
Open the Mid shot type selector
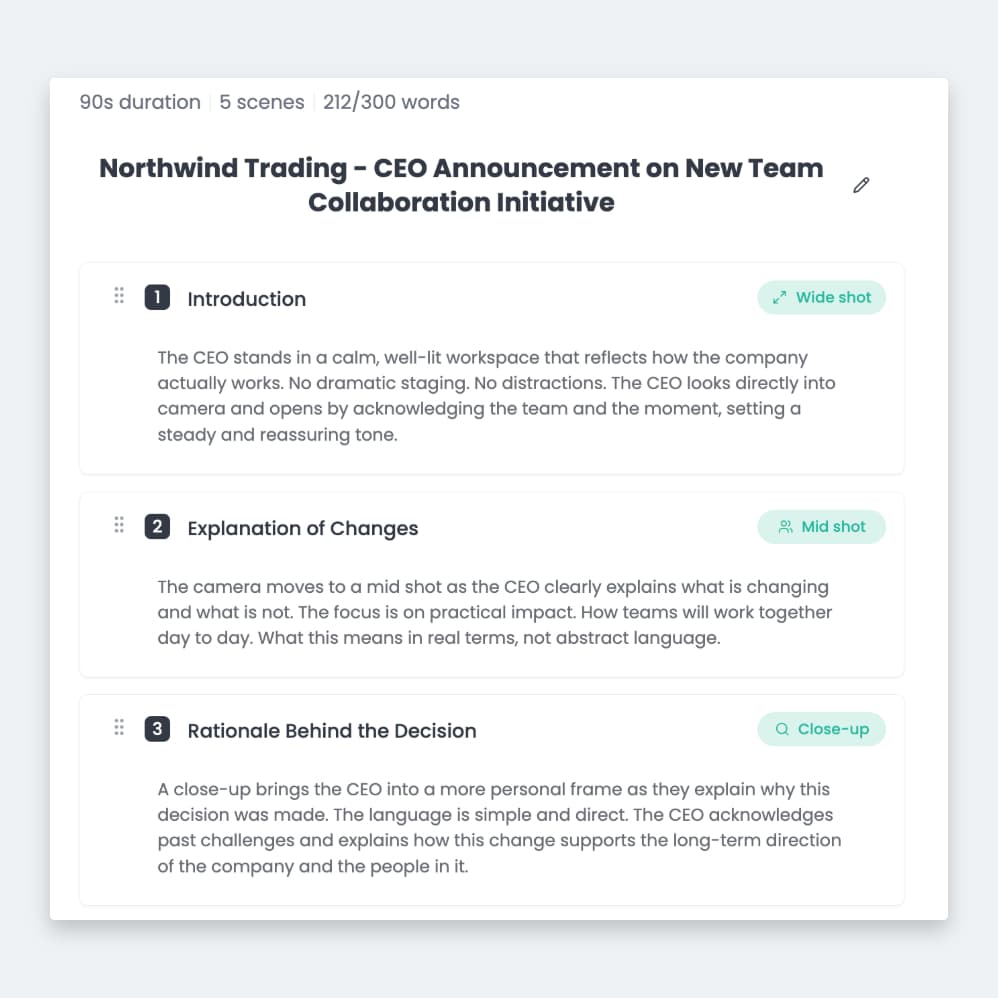coord(821,527)
